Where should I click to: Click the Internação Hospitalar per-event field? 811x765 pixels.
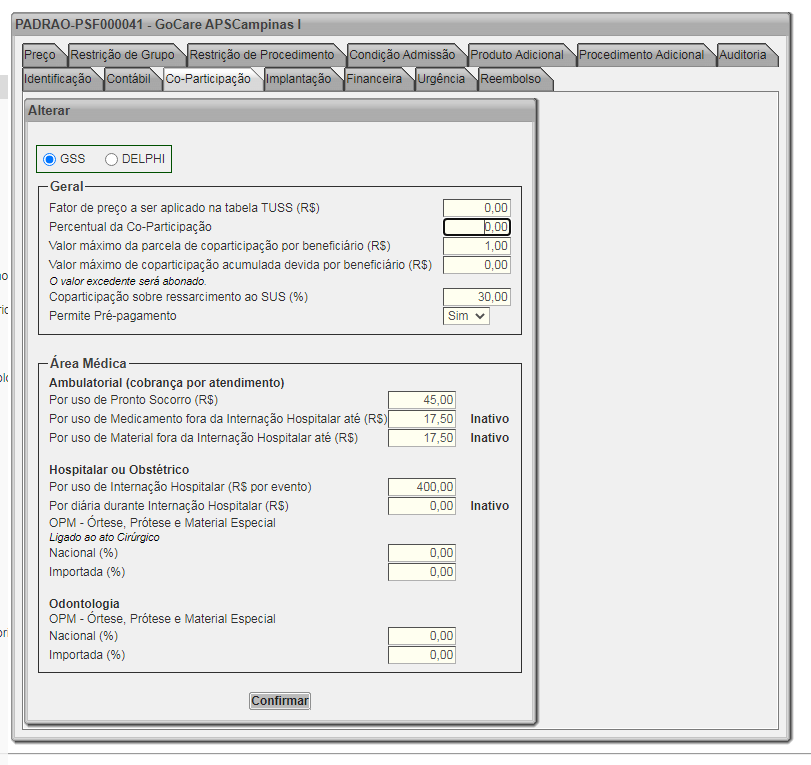pyautogui.click(x=422, y=487)
